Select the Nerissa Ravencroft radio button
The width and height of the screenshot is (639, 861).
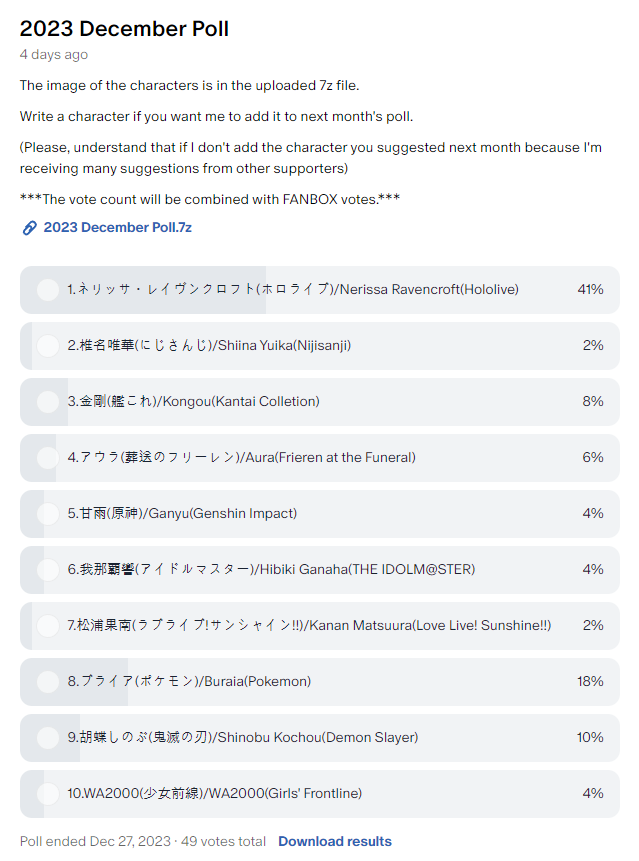(47, 290)
